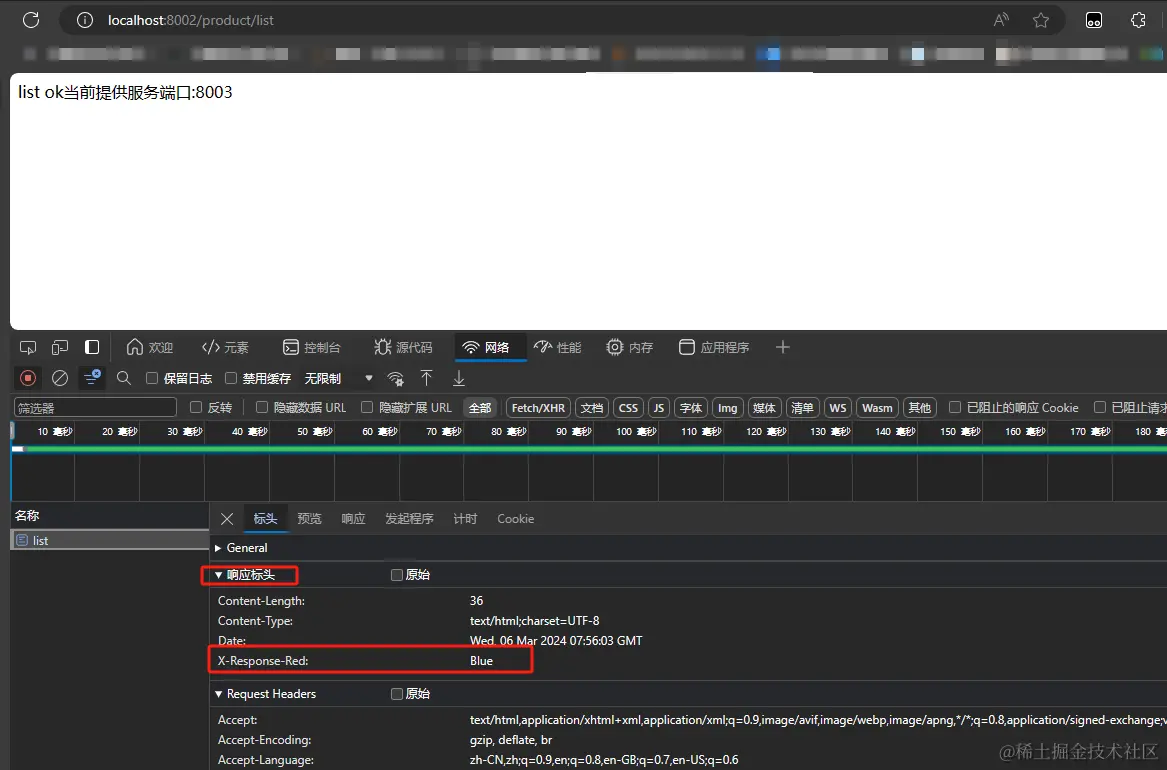The height and width of the screenshot is (770, 1167).
Task: Add page to favorites star icon
Action: coord(1040,20)
